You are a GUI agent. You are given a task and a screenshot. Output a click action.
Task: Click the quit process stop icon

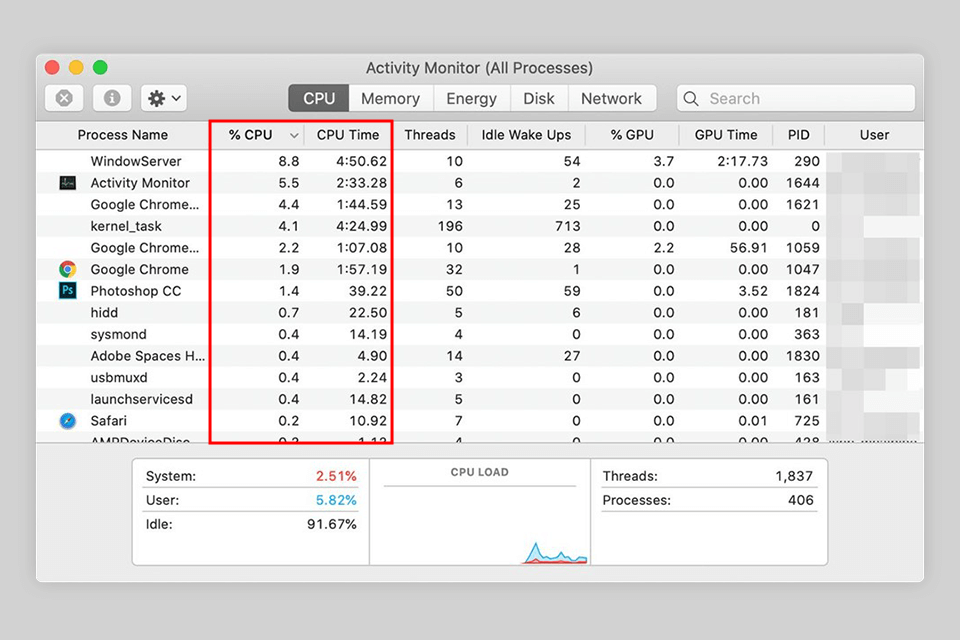(64, 98)
